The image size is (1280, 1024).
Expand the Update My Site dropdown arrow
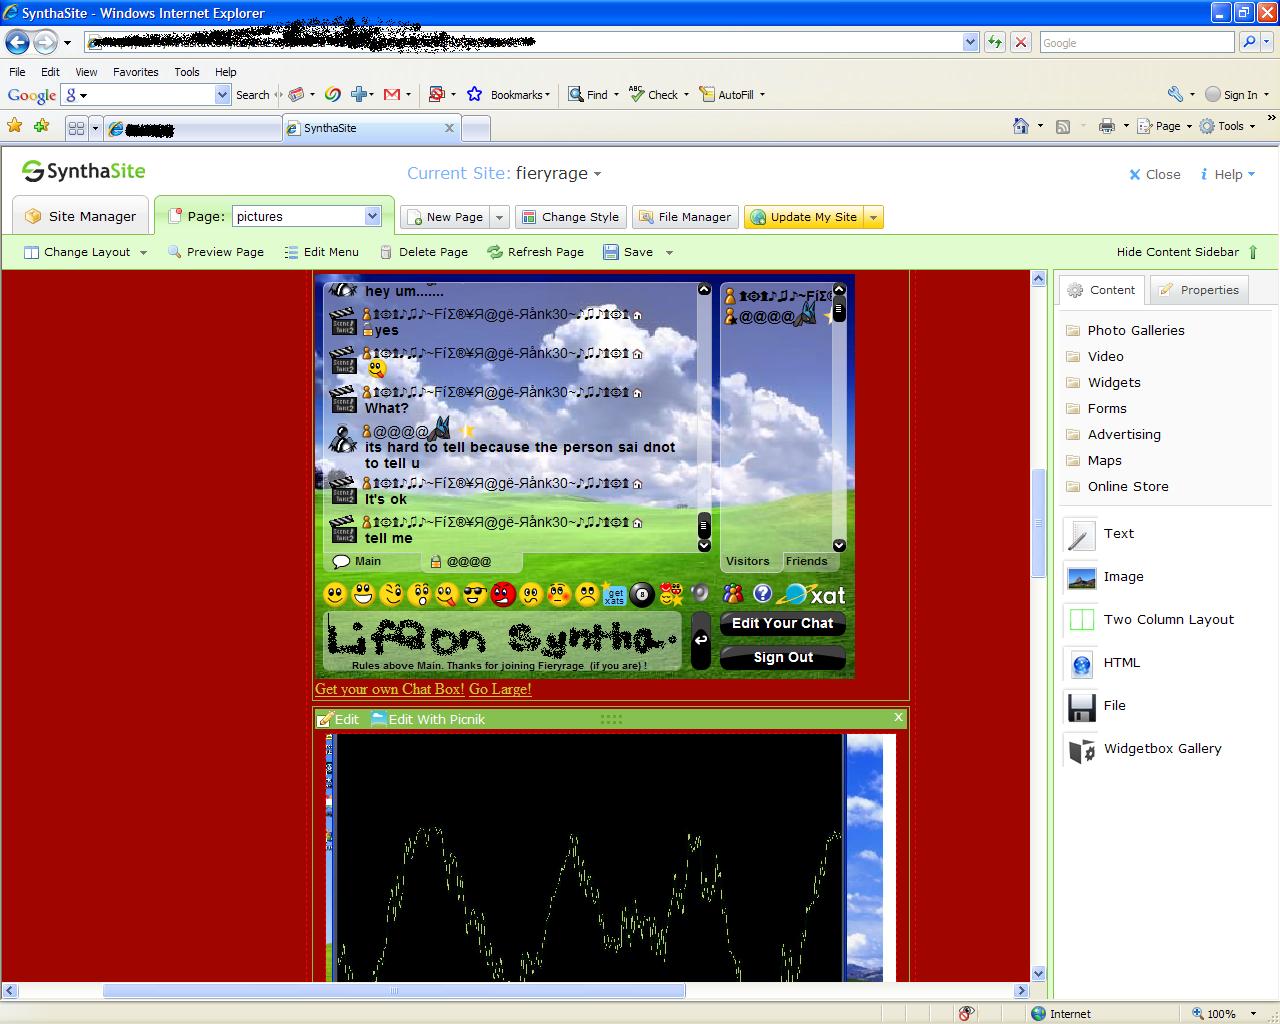[x=873, y=217]
